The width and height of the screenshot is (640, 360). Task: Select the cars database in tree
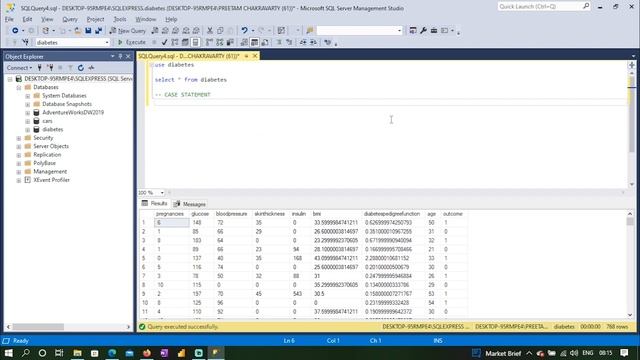click(47, 121)
